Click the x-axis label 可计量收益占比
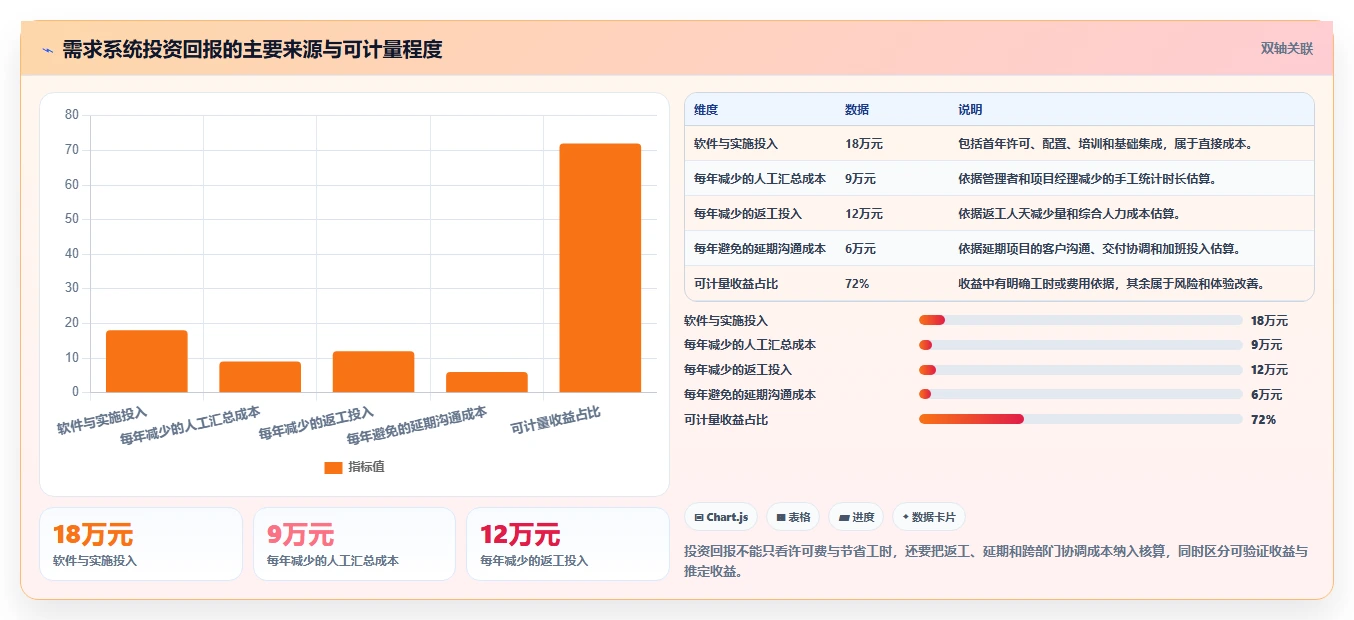Viewport: 1354px width, 620px height. 556,420
